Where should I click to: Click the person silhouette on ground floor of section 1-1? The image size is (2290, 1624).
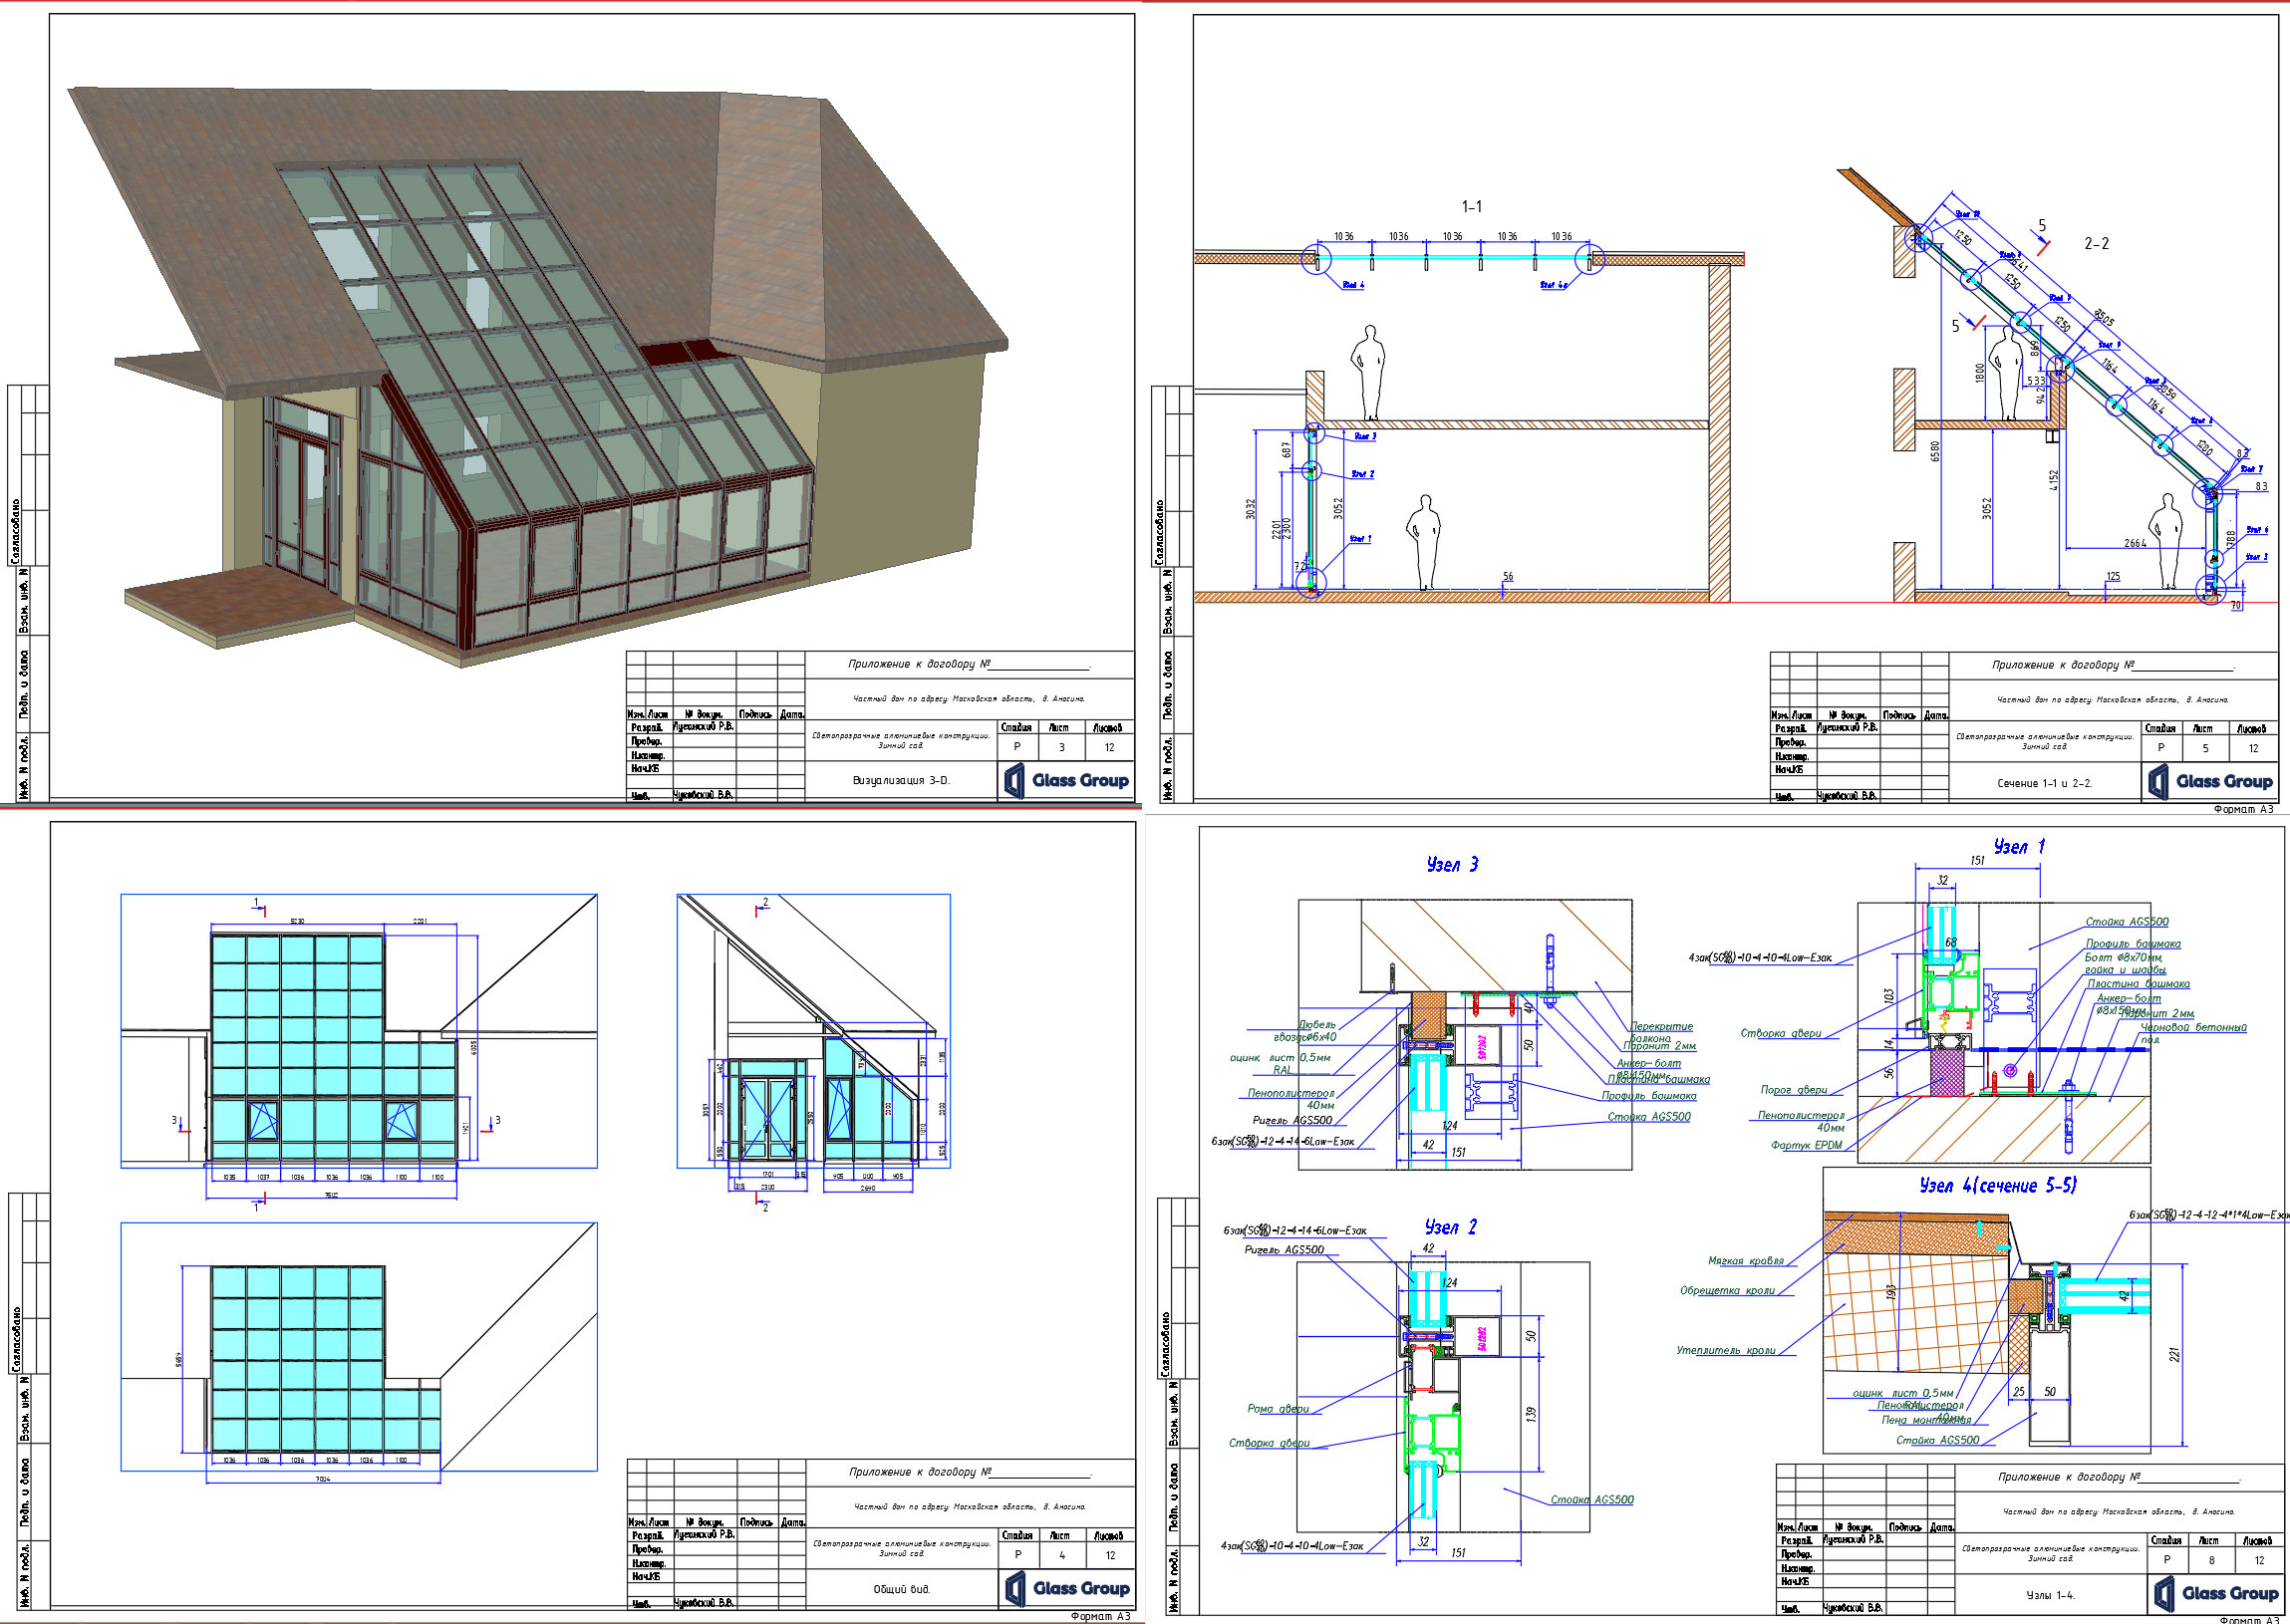[x=1423, y=542]
